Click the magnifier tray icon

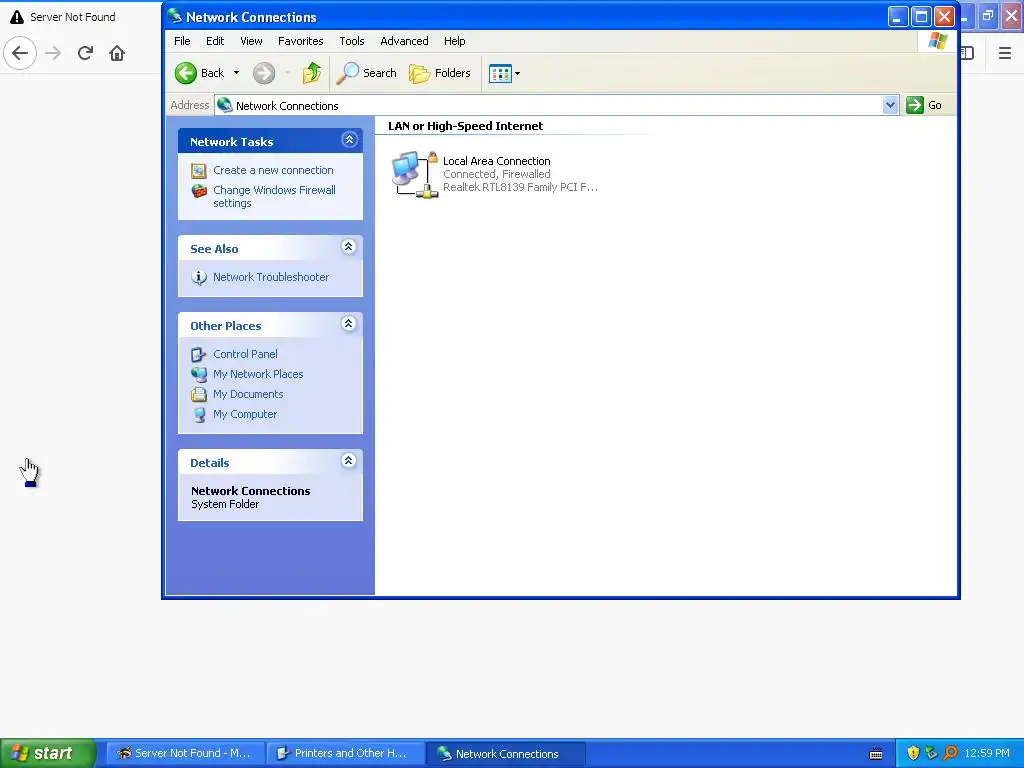click(x=950, y=753)
